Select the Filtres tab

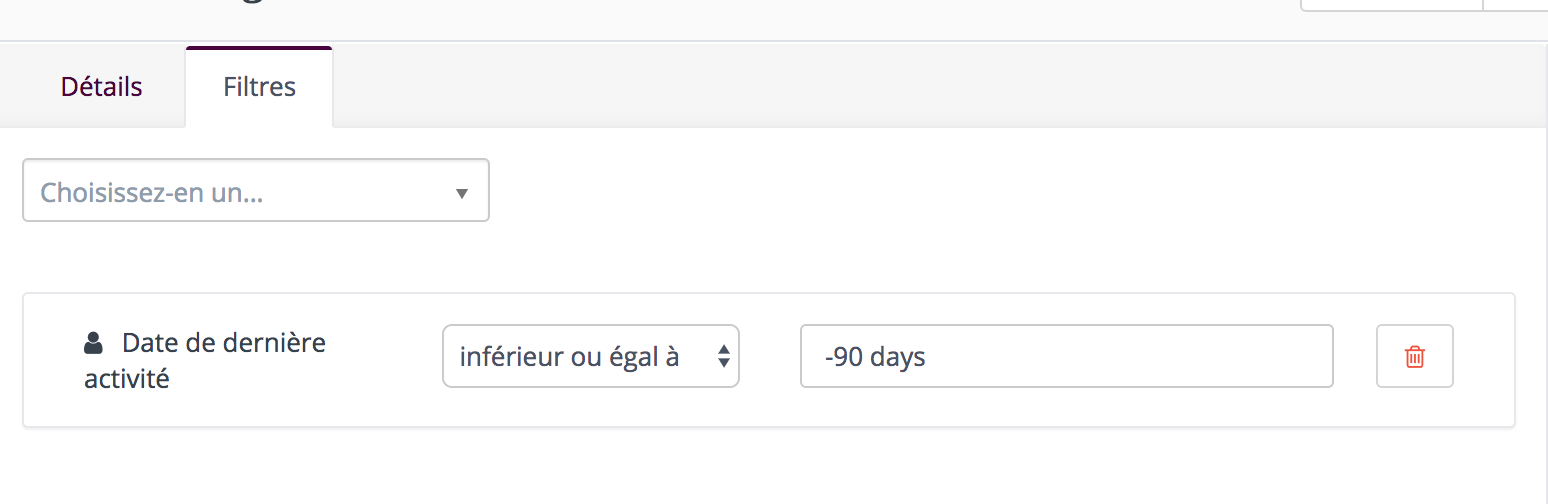point(259,87)
